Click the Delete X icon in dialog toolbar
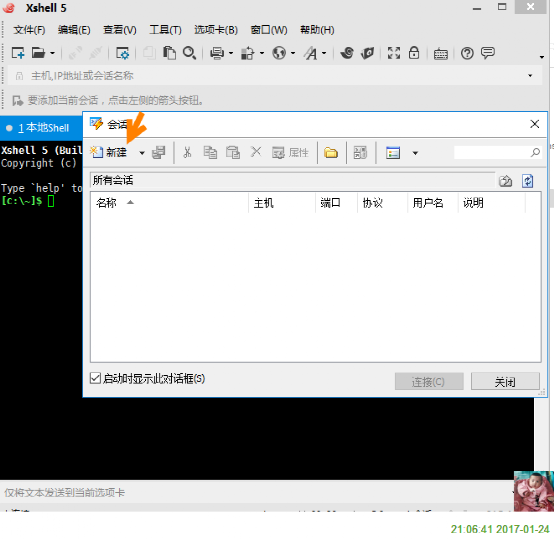Screen dimensions: 554x541 256,152
